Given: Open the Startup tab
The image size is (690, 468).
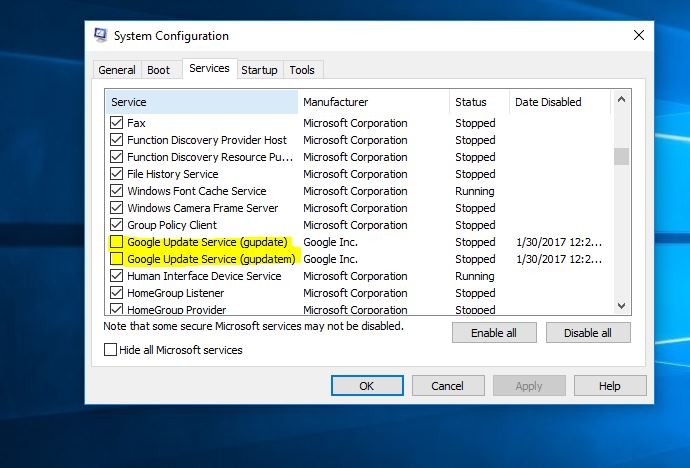Looking at the screenshot, I should 259,70.
